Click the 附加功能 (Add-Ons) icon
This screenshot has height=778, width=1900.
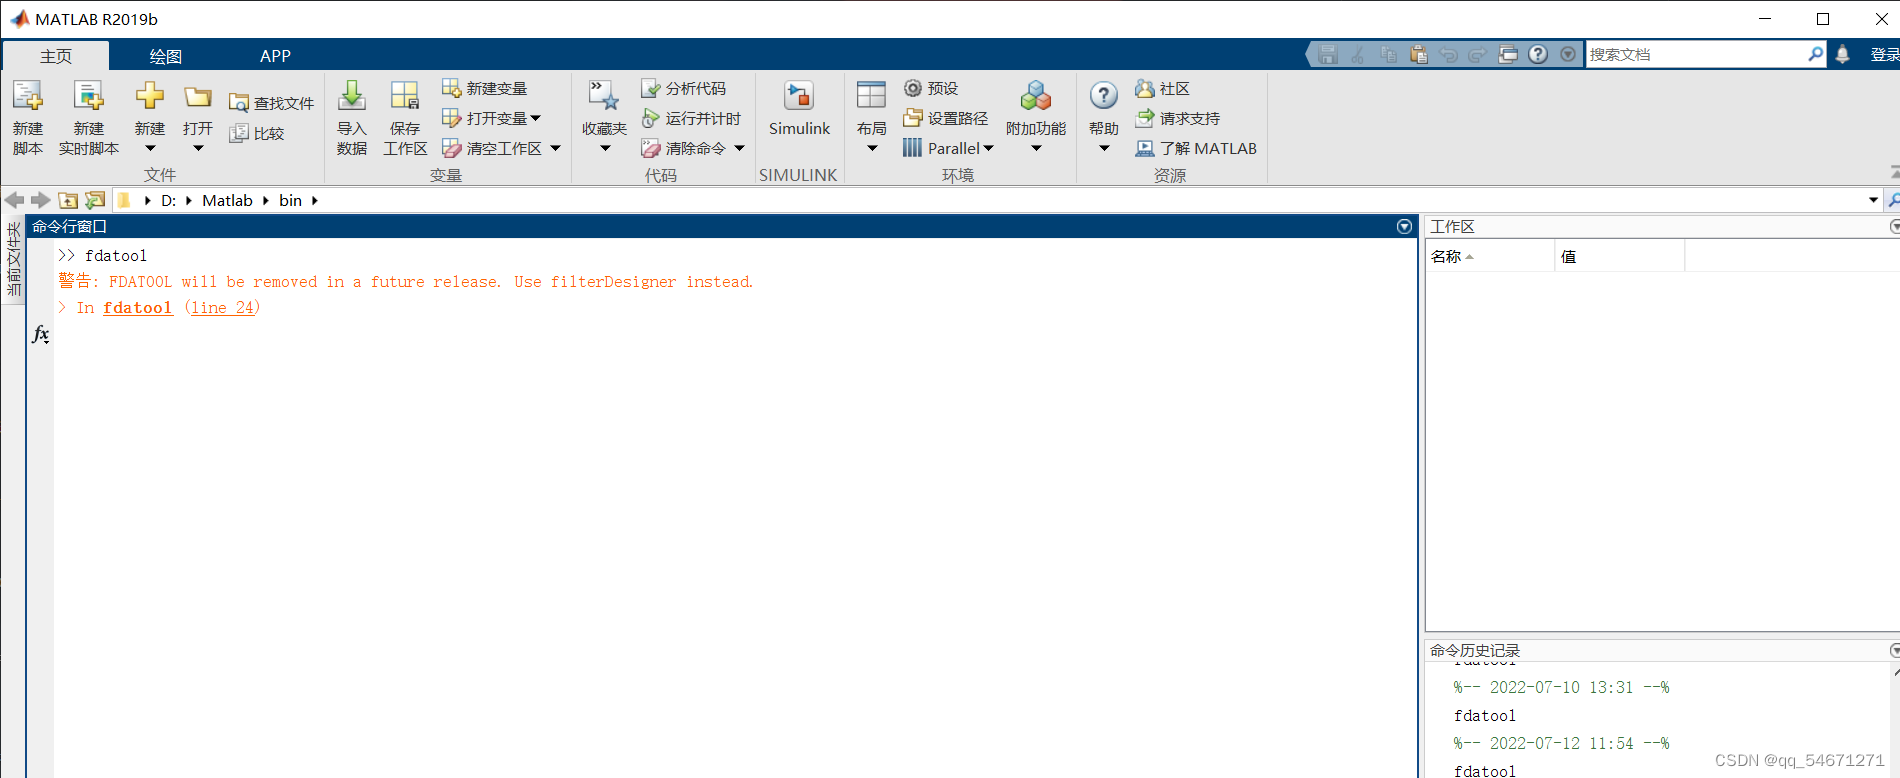tap(1036, 96)
